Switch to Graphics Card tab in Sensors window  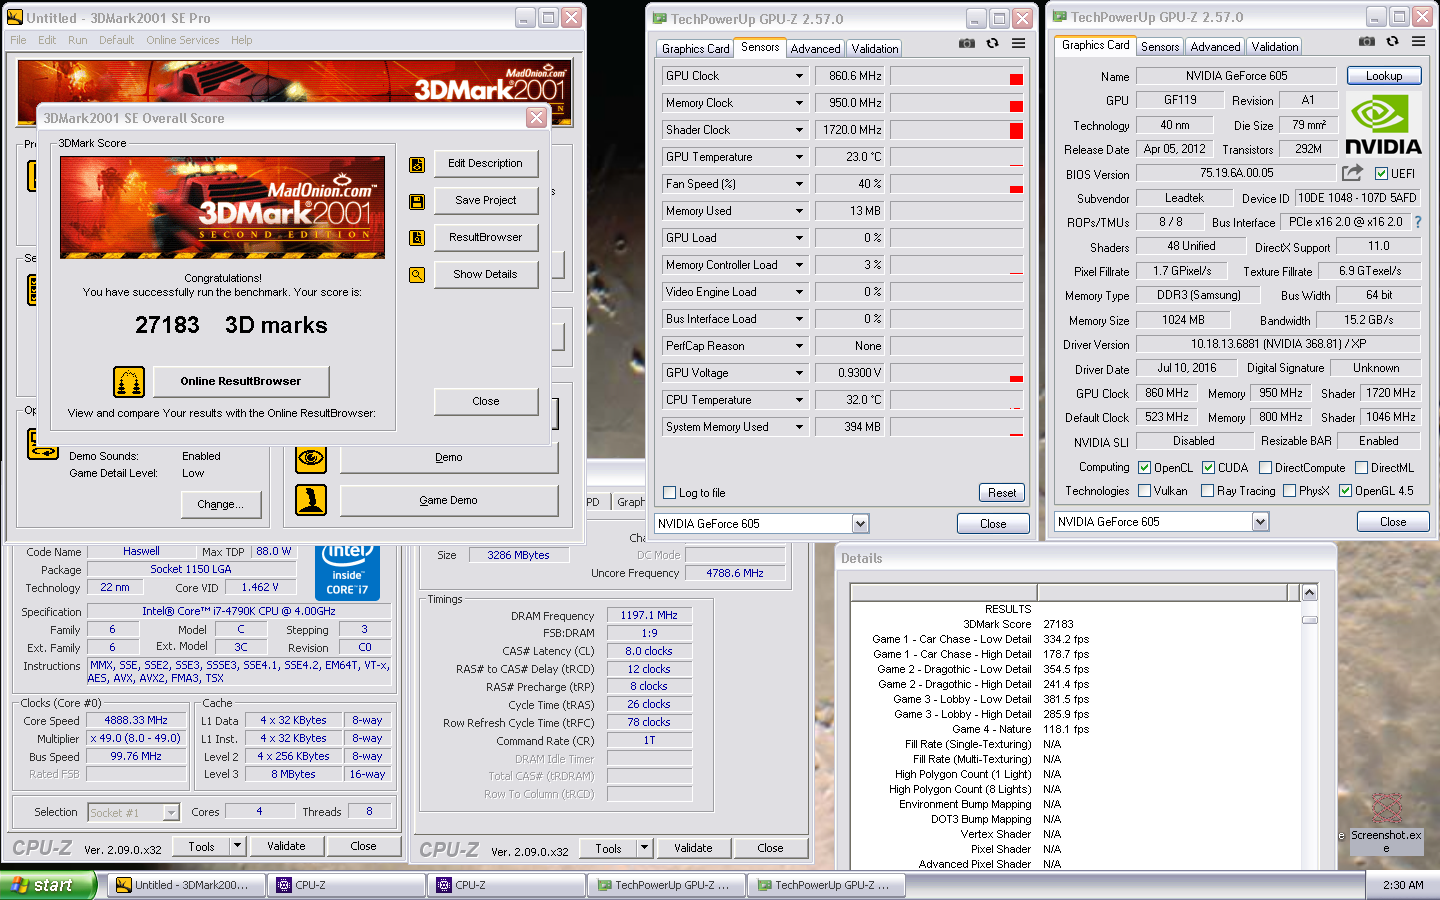click(x=696, y=49)
